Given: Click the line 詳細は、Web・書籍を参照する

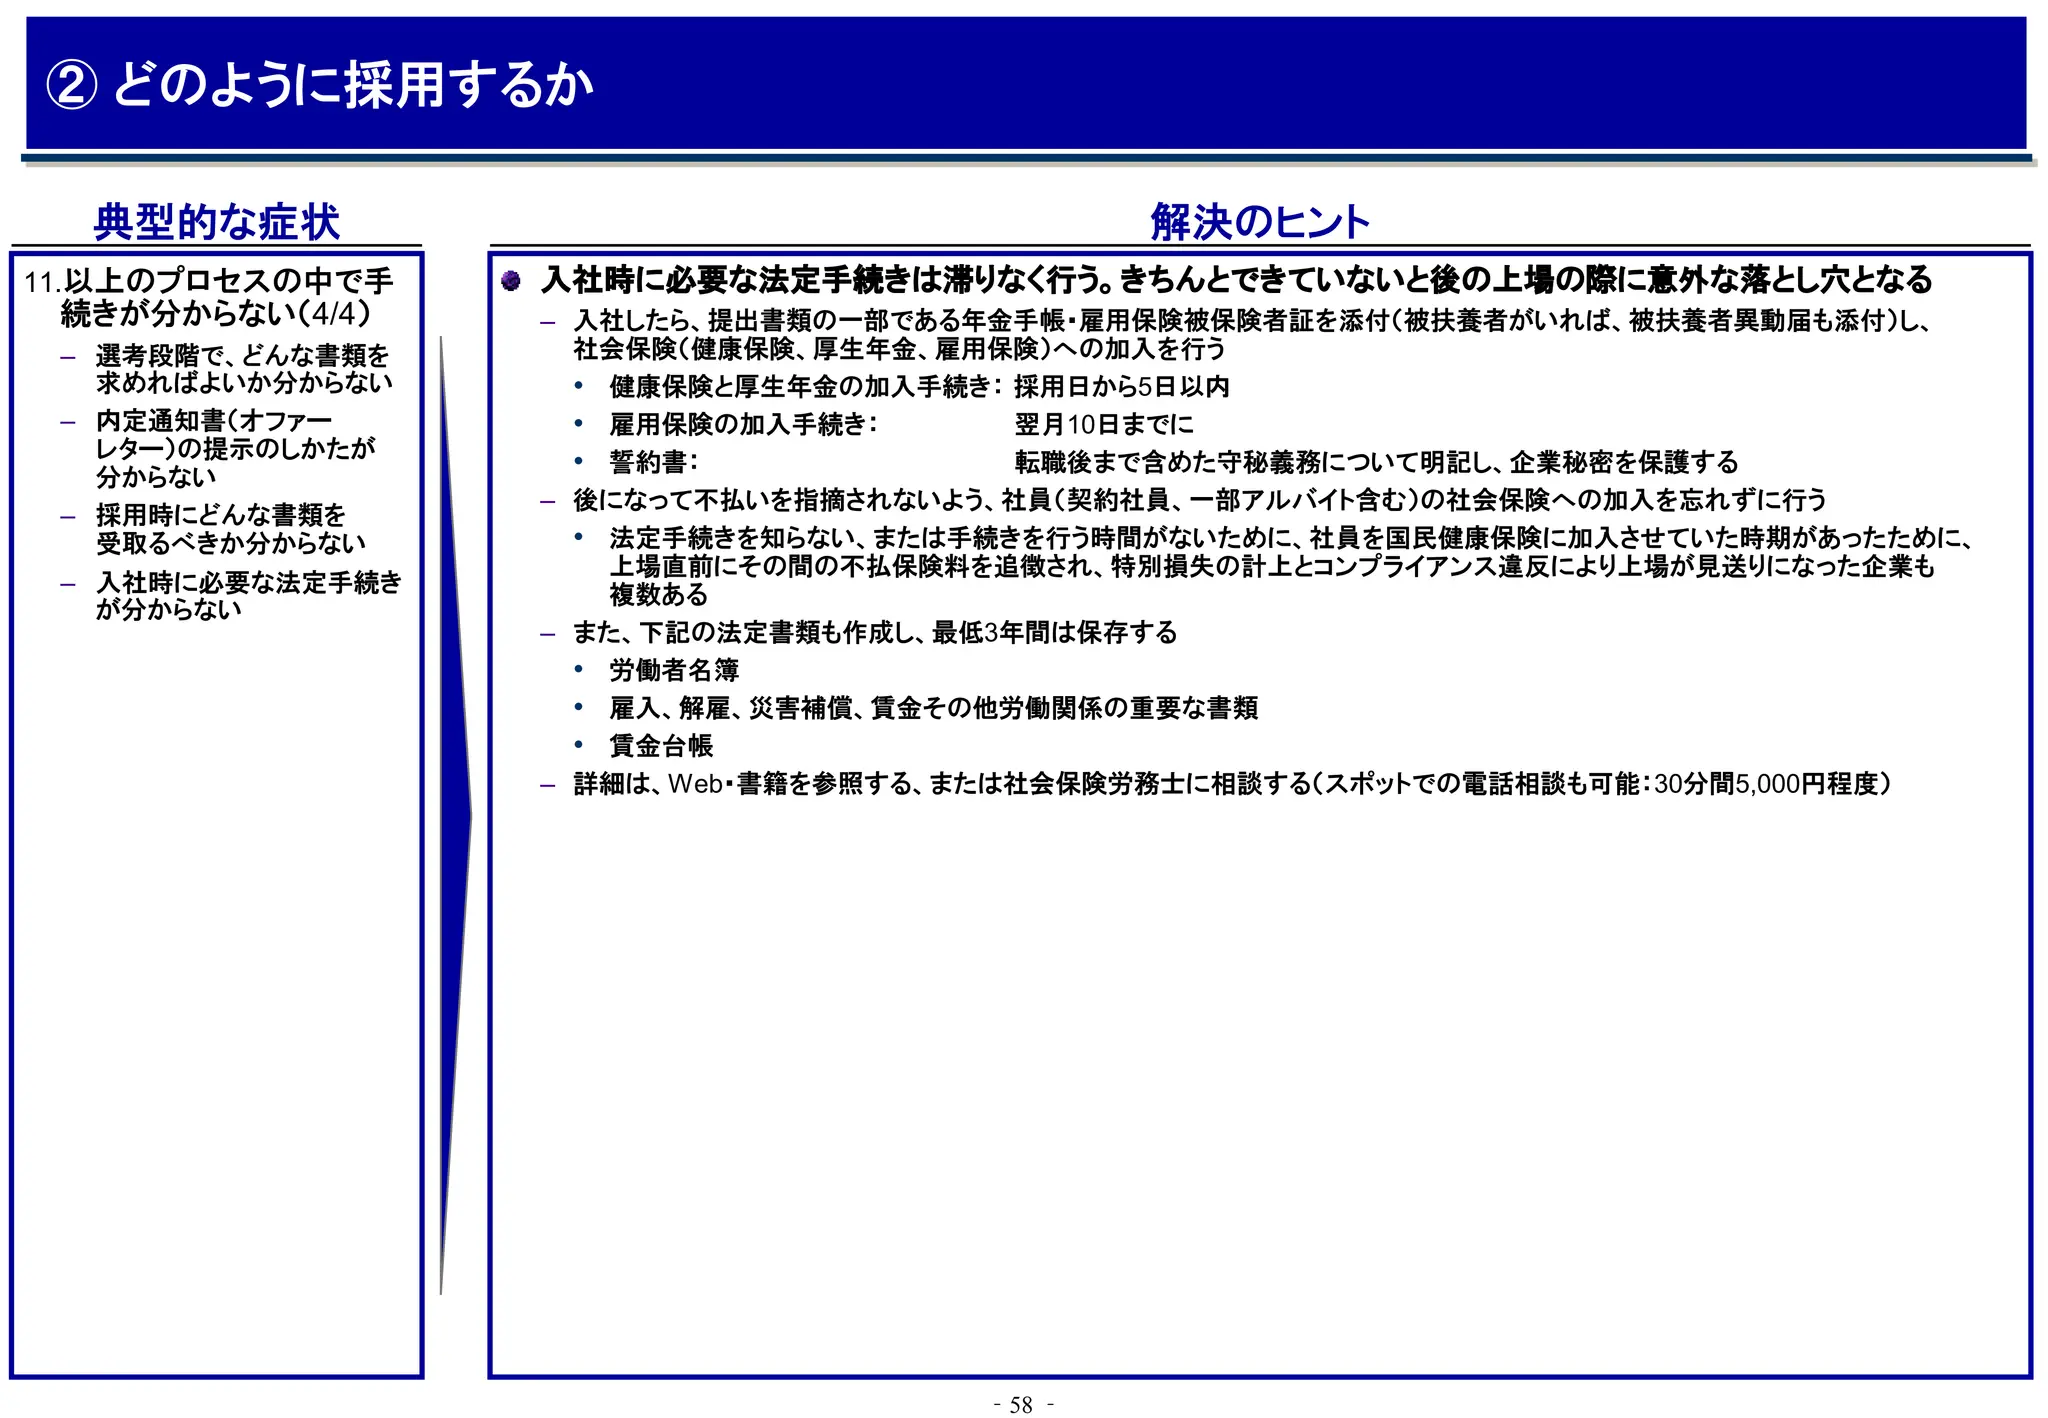Looking at the screenshot, I should (x=1232, y=784).
